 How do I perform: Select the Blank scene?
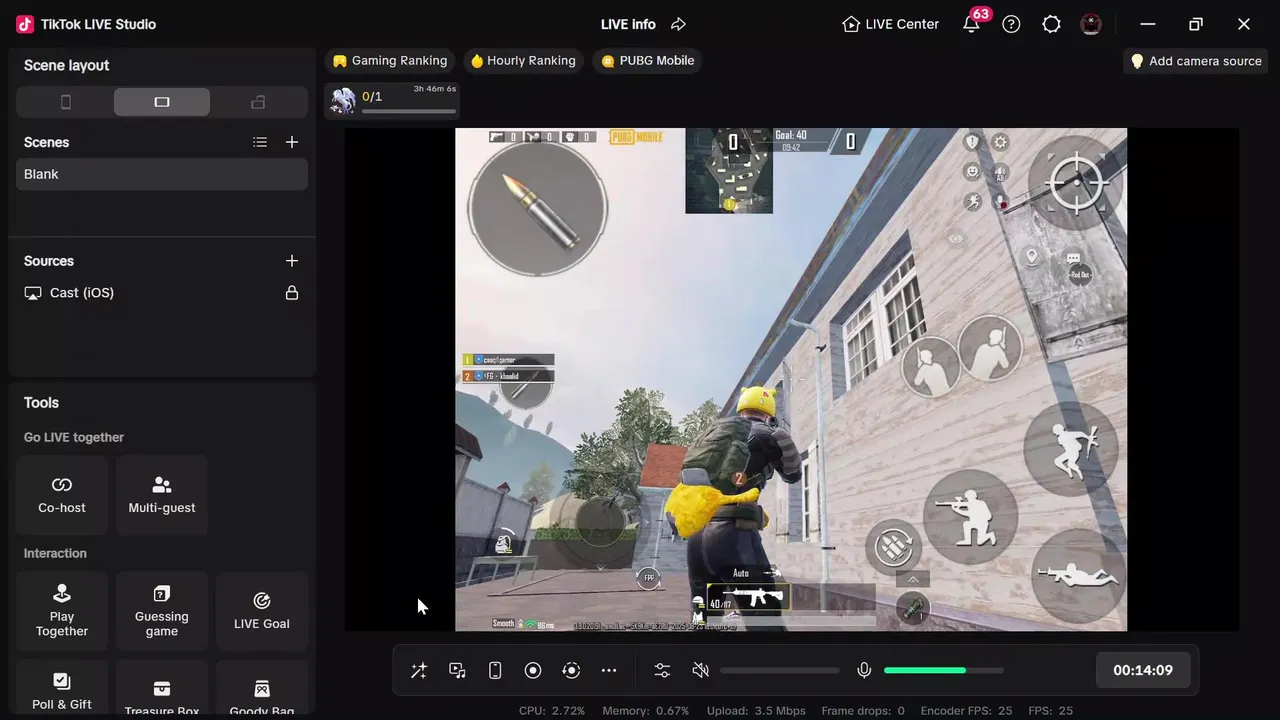click(162, 174)
